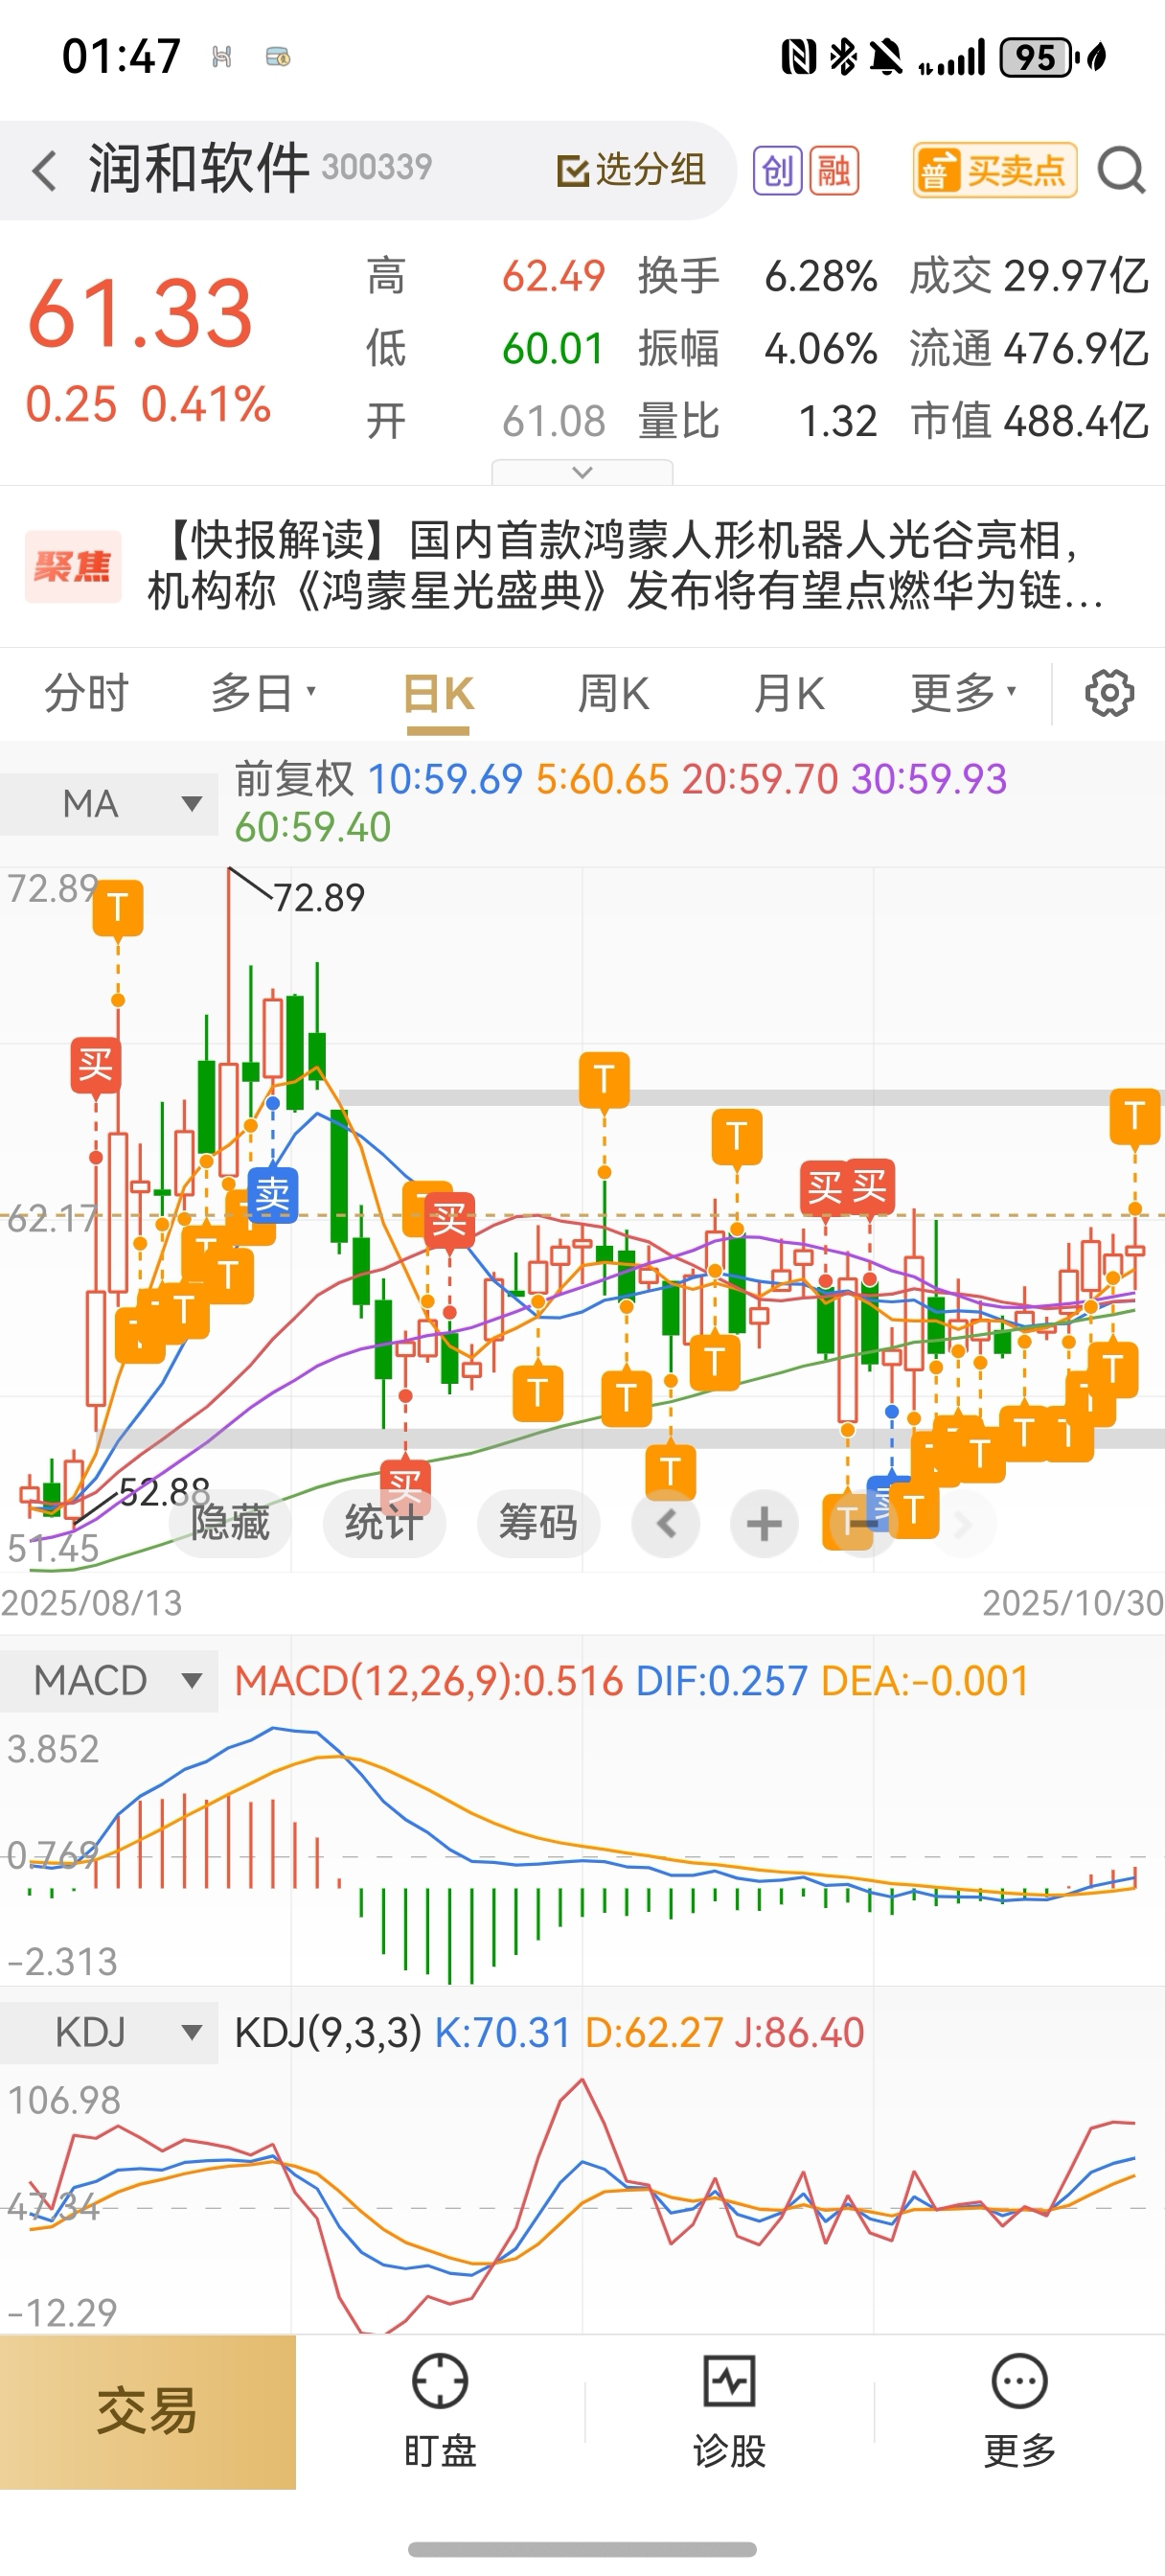
Task: Tap the paired 买买 markers above candles
Action: click(x=847, y=1188)
